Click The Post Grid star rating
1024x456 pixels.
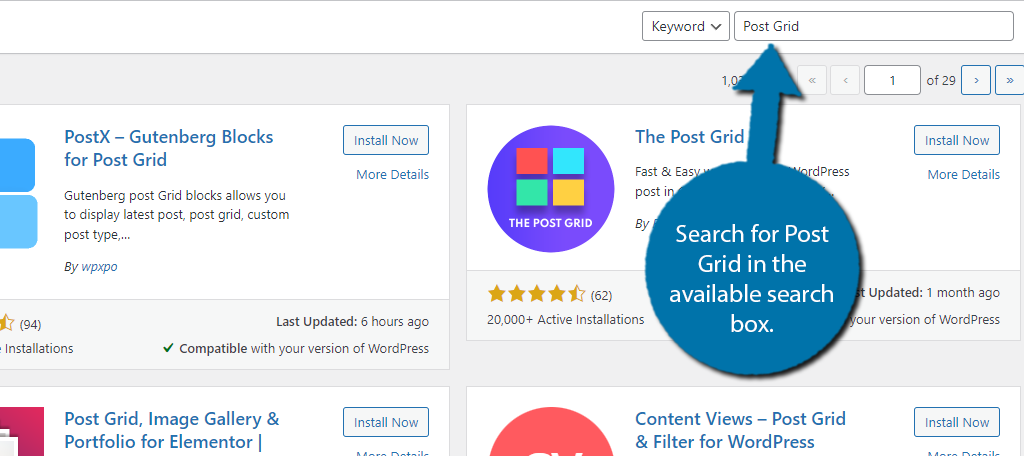click(536, 295)
